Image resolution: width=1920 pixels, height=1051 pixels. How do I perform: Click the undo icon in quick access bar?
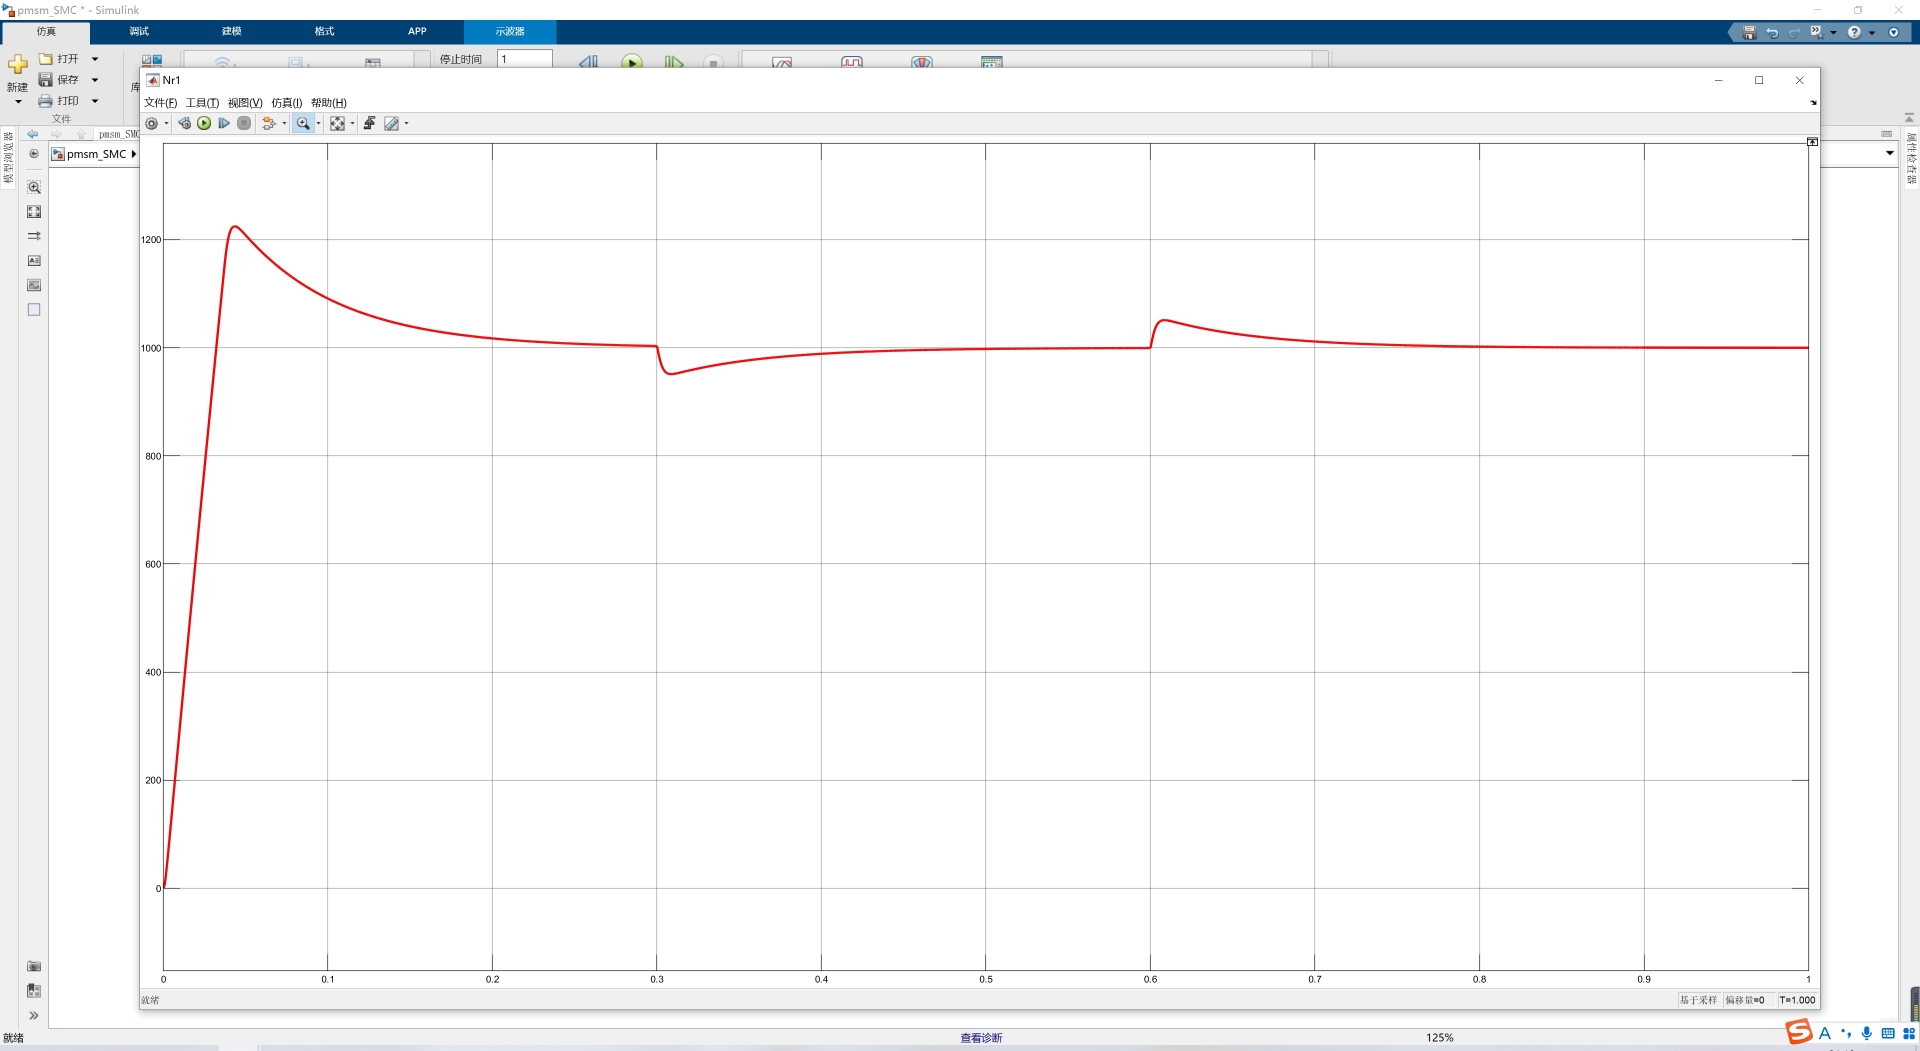[1772, 33]
